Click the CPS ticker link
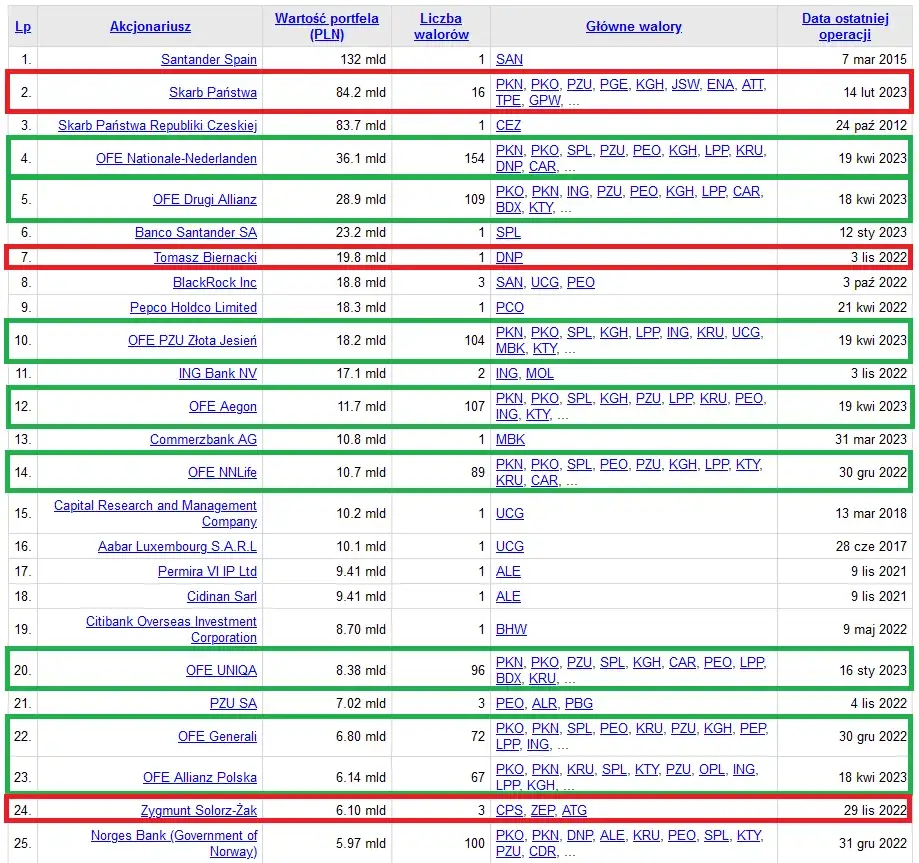Image resolution: width=919 pixels, height=863 pixels. coord(509,810)
